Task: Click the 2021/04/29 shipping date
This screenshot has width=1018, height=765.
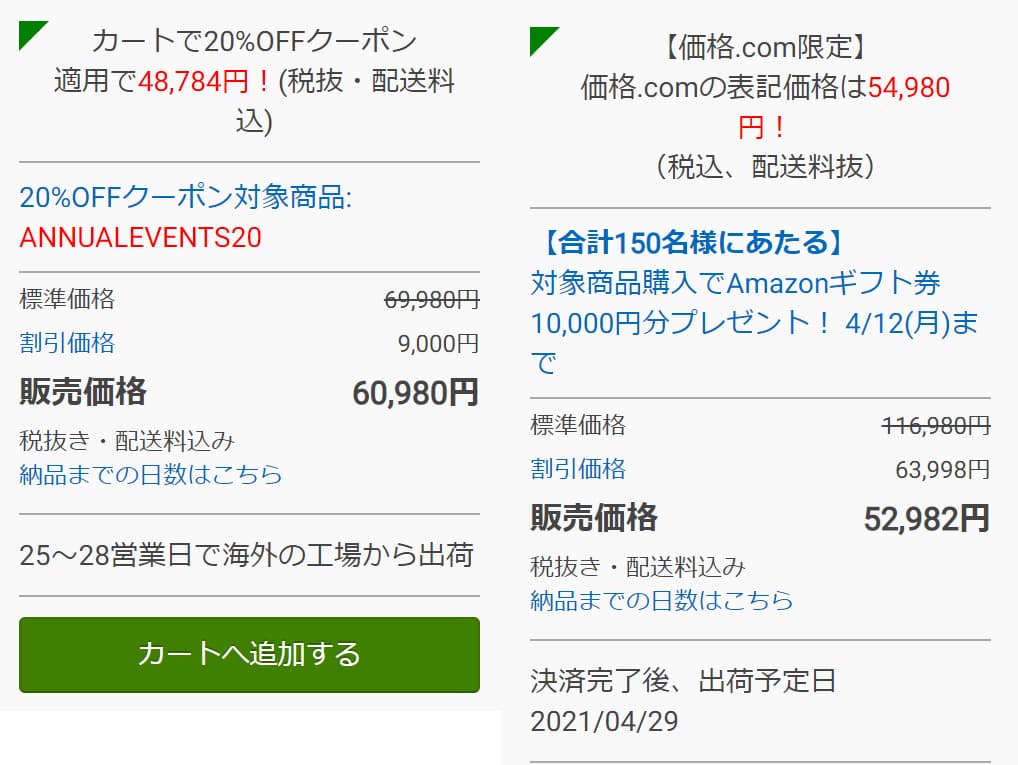Action: 604,721
